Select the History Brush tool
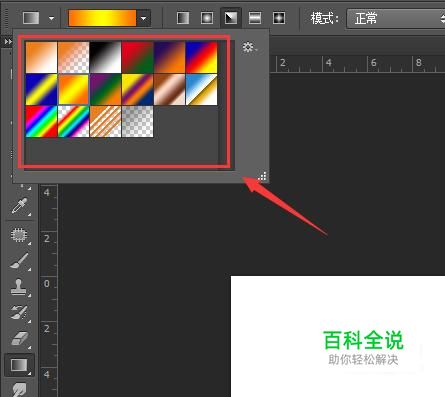 point(19,313)
